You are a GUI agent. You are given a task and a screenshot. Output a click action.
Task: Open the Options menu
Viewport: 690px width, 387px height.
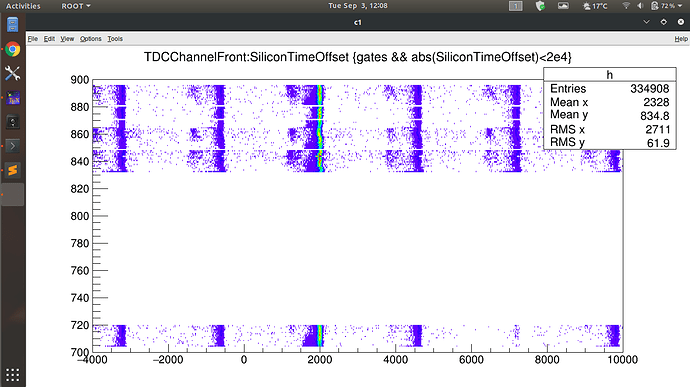pyautogui.click(x=91, y=39)
